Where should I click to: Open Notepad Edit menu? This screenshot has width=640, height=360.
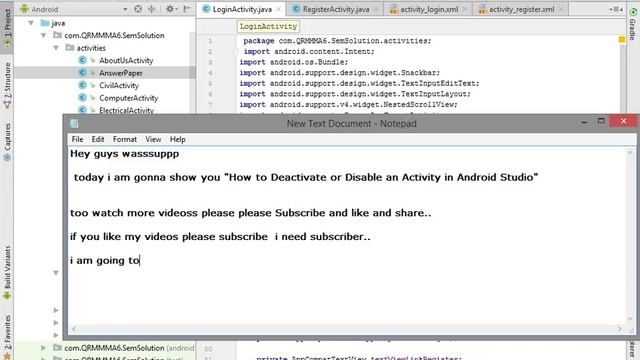point(98,140)
